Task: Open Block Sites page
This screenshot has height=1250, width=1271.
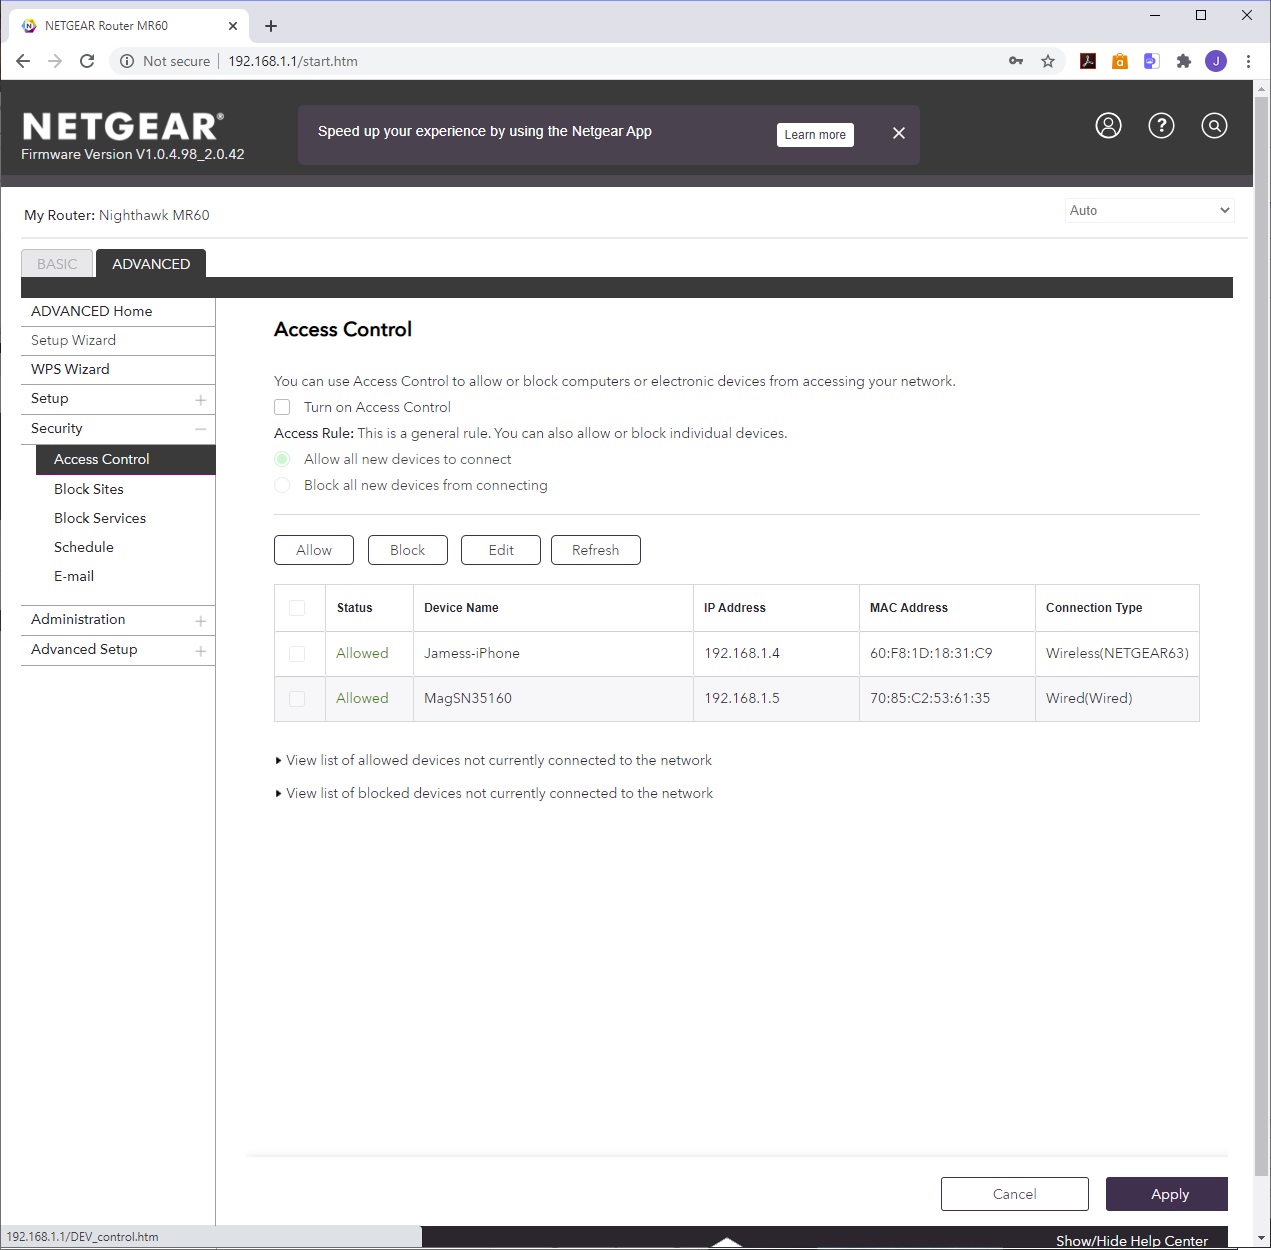Action: coord(89,489)
